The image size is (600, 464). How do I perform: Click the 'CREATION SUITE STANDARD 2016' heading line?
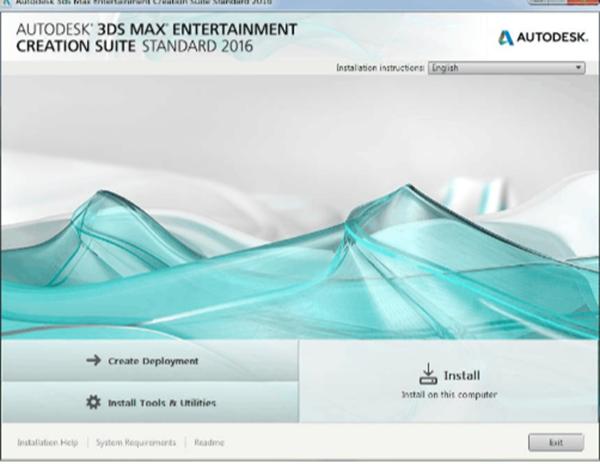pyautogui.click(x=135, y=46)
